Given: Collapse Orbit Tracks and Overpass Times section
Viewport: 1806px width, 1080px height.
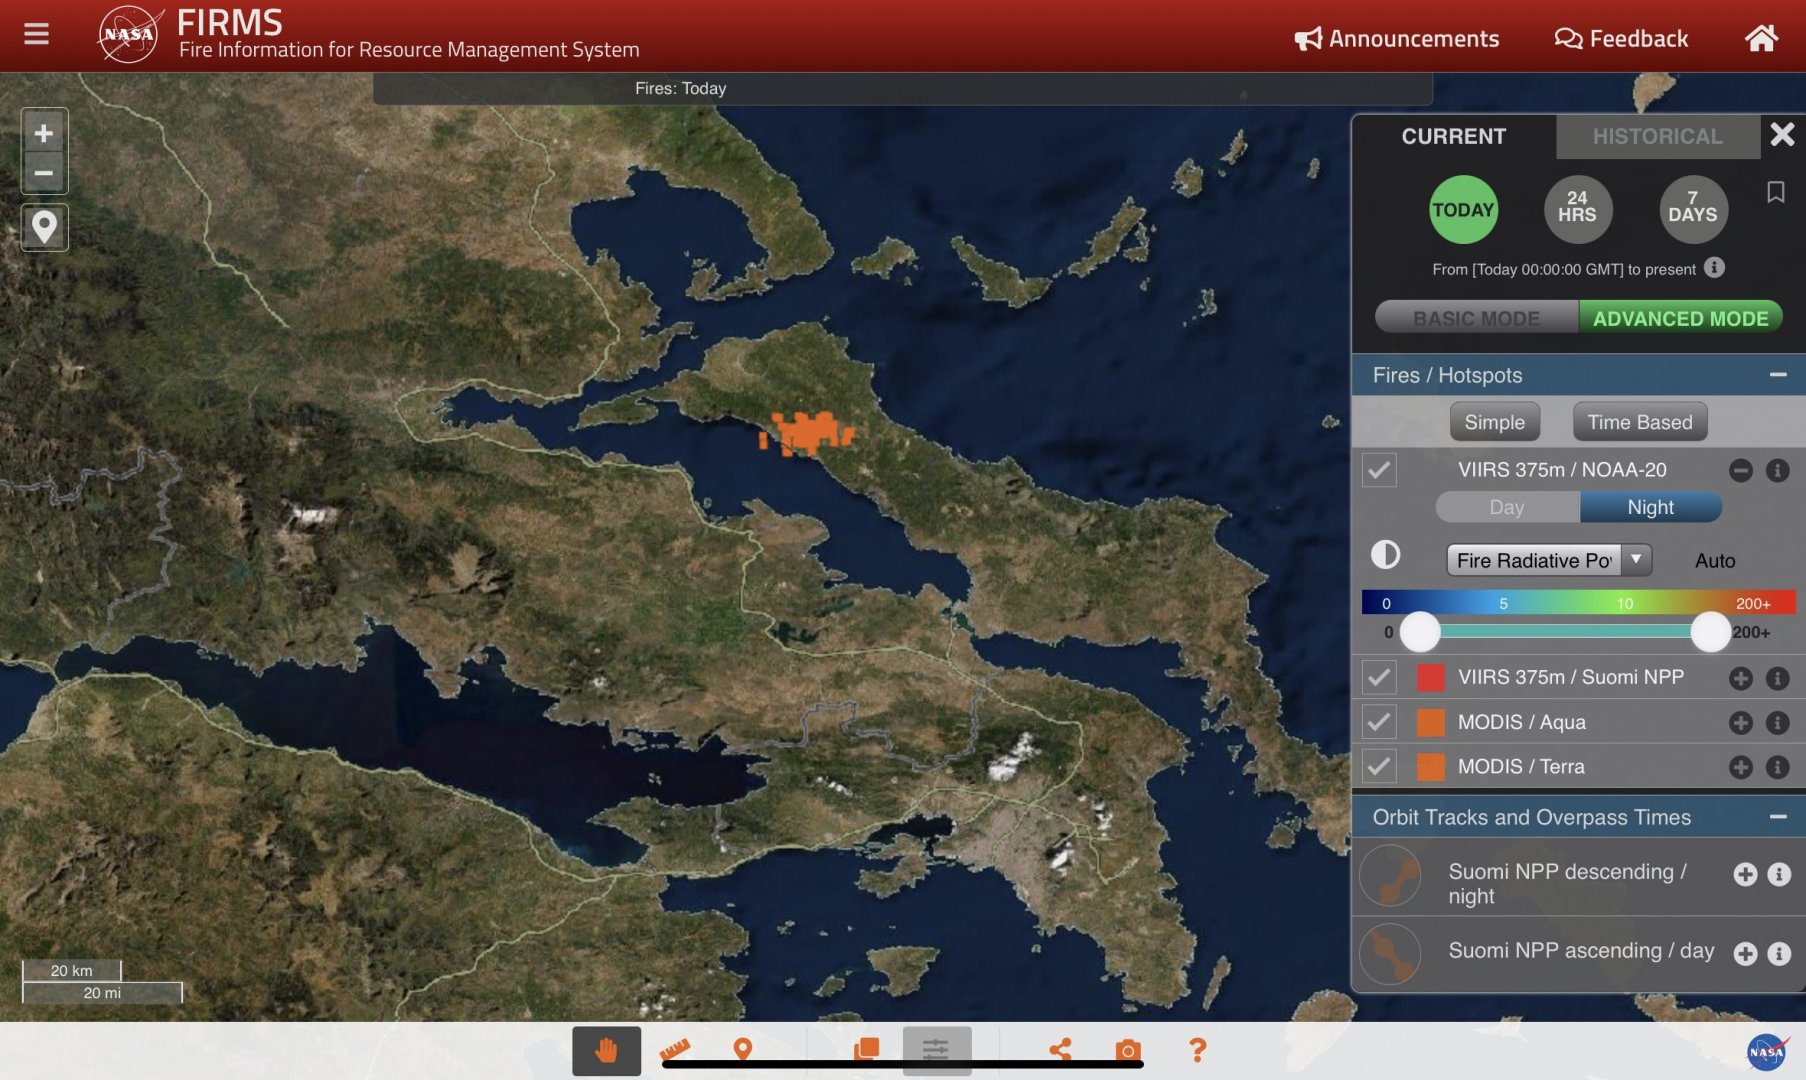Looking at the screenshot, I should point(1777,817).
